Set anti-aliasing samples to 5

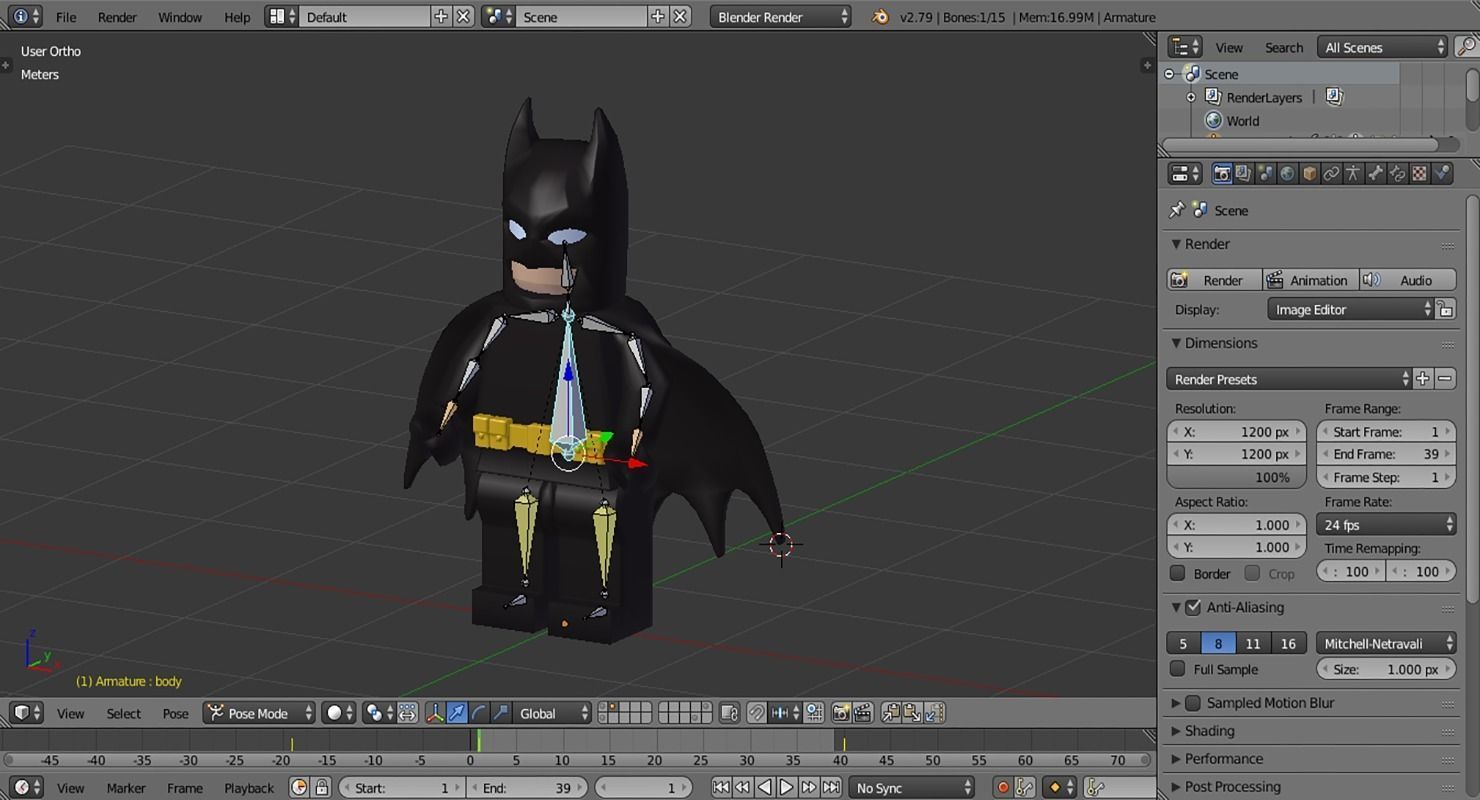[x=1184, y=643]
